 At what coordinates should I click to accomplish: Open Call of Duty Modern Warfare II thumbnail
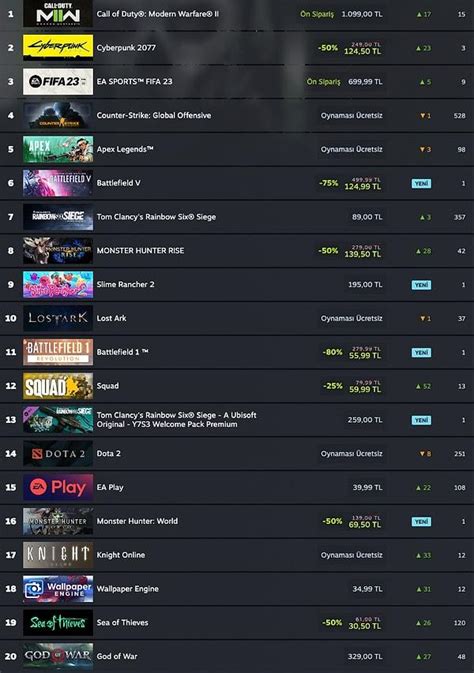pos(58,14)
